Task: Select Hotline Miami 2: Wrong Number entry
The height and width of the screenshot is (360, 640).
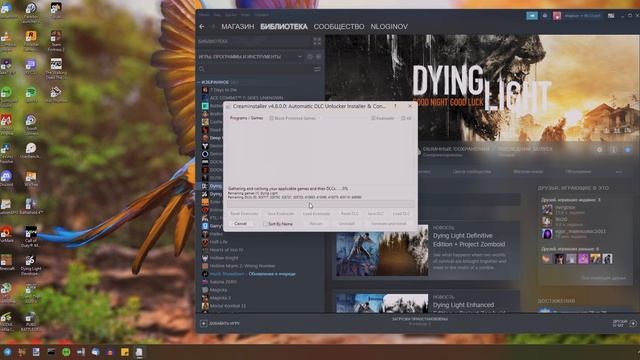Action: [242, 266]
